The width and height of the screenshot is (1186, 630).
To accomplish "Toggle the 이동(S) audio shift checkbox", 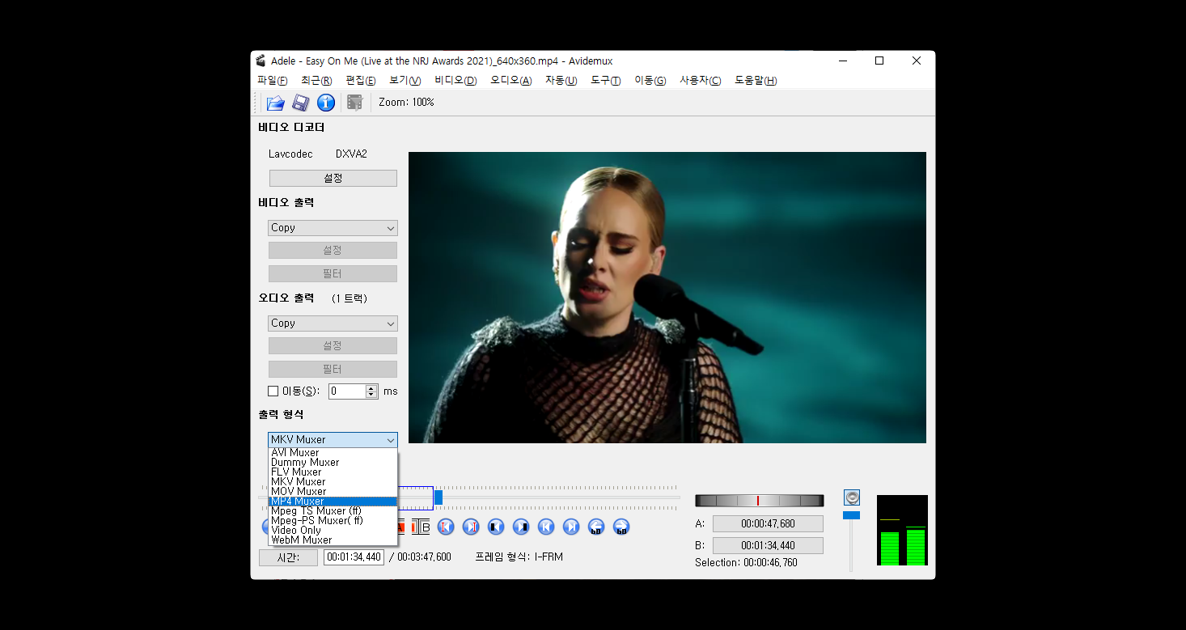I will point(273,391).
